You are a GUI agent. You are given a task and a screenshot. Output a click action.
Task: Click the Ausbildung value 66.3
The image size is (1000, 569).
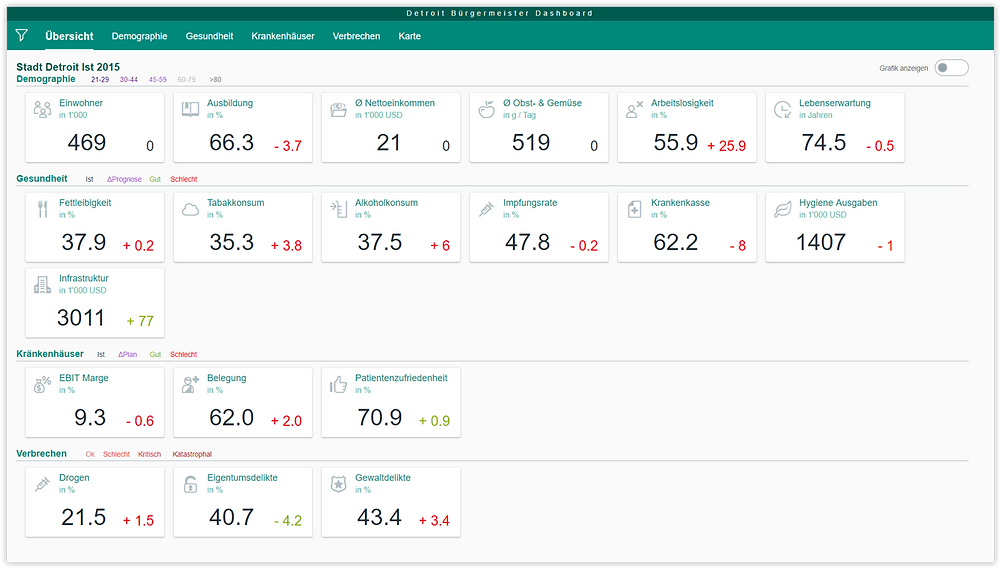pos(232,142)
